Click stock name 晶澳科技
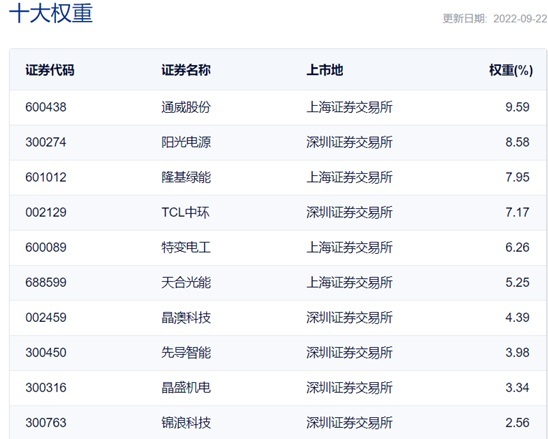Image resolution: width=548 pixels, height=439 pixels. pos(186,317)
